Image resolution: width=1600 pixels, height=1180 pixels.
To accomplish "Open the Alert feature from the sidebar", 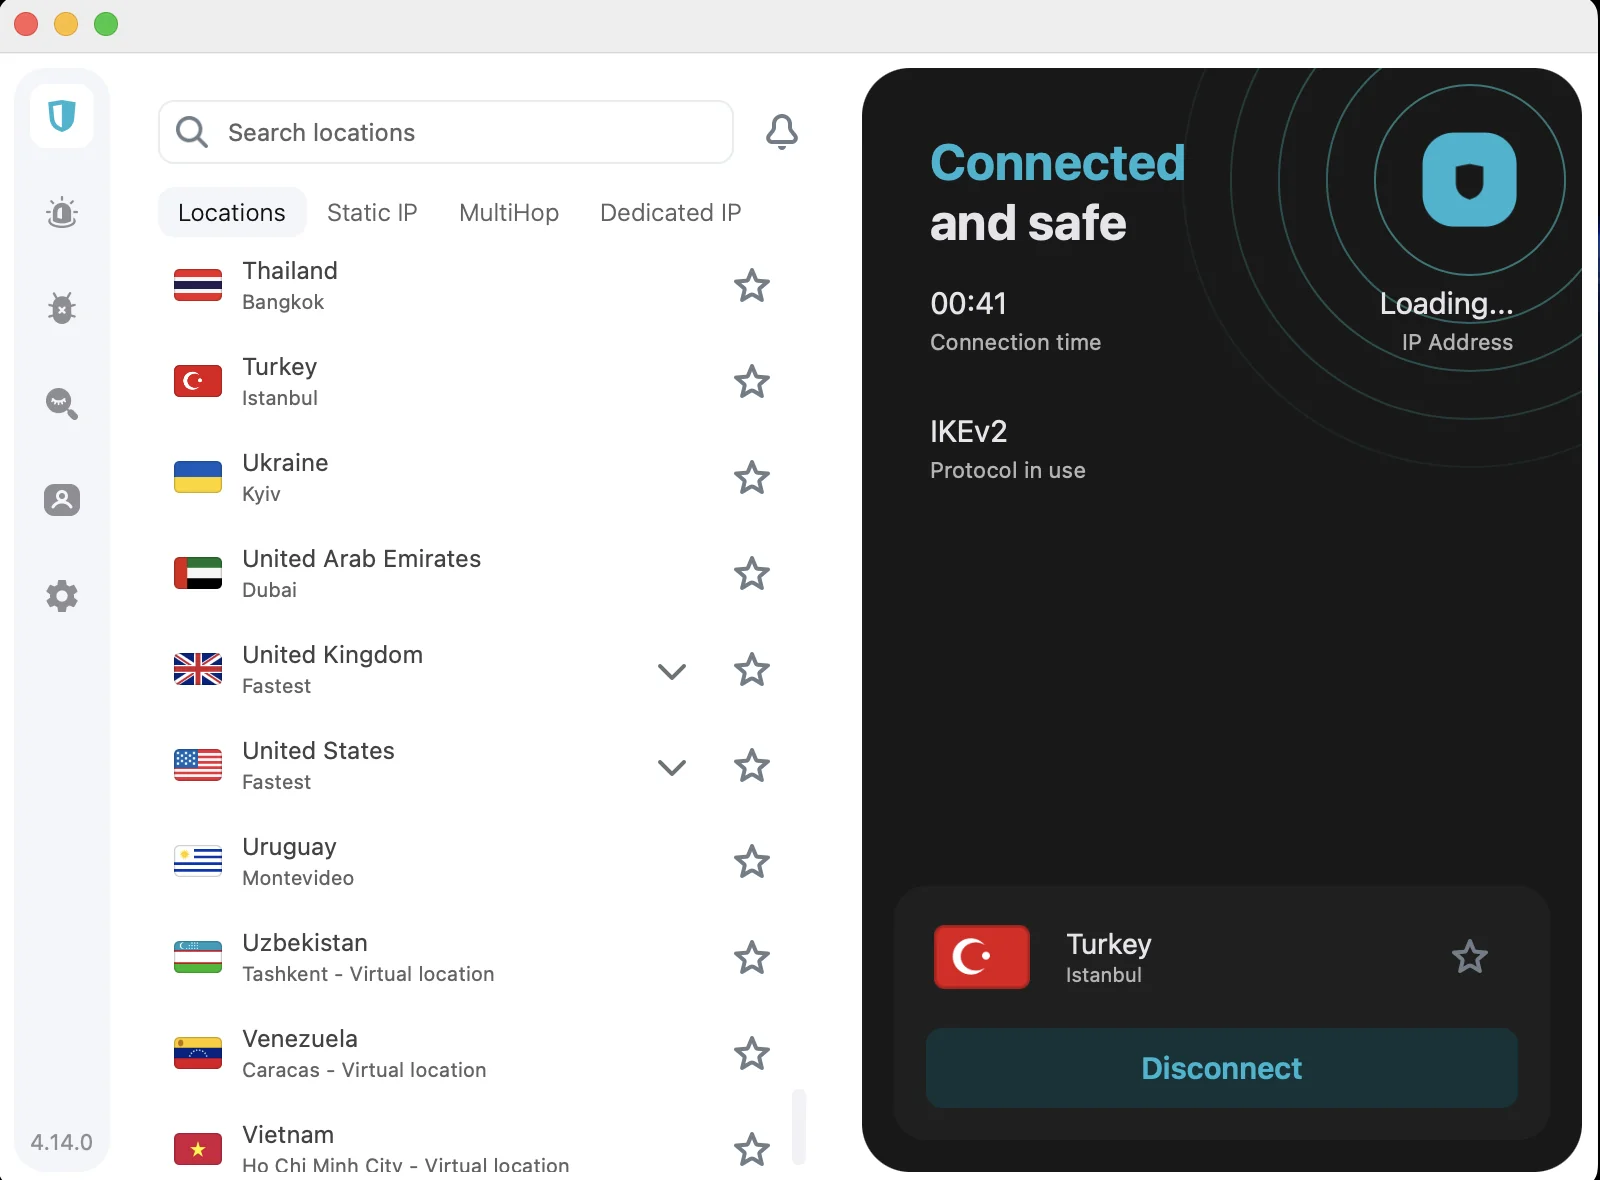I will point(62,212).
